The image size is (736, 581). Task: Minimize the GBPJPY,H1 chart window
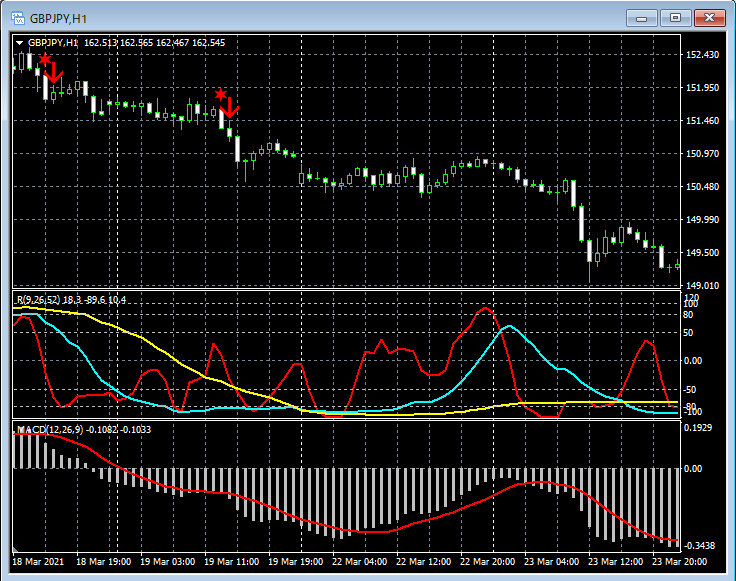click(641, 18)
